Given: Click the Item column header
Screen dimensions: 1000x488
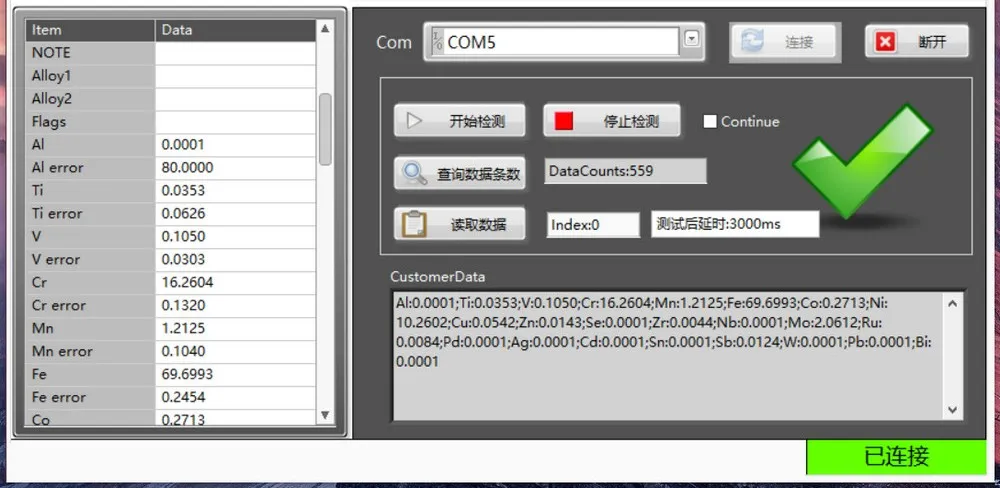Looking at the screenshot, I should click(90, 30).
